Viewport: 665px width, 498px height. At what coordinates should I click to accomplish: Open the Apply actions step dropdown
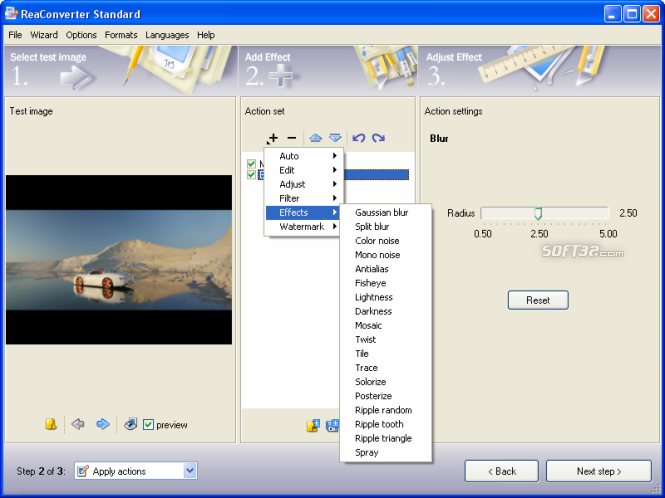(x=190, y=470)
